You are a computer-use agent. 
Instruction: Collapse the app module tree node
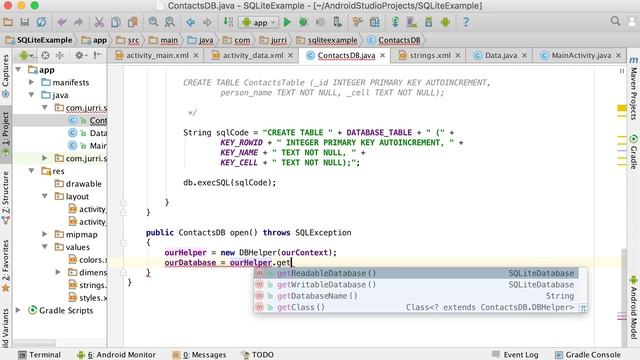[18, 70]
